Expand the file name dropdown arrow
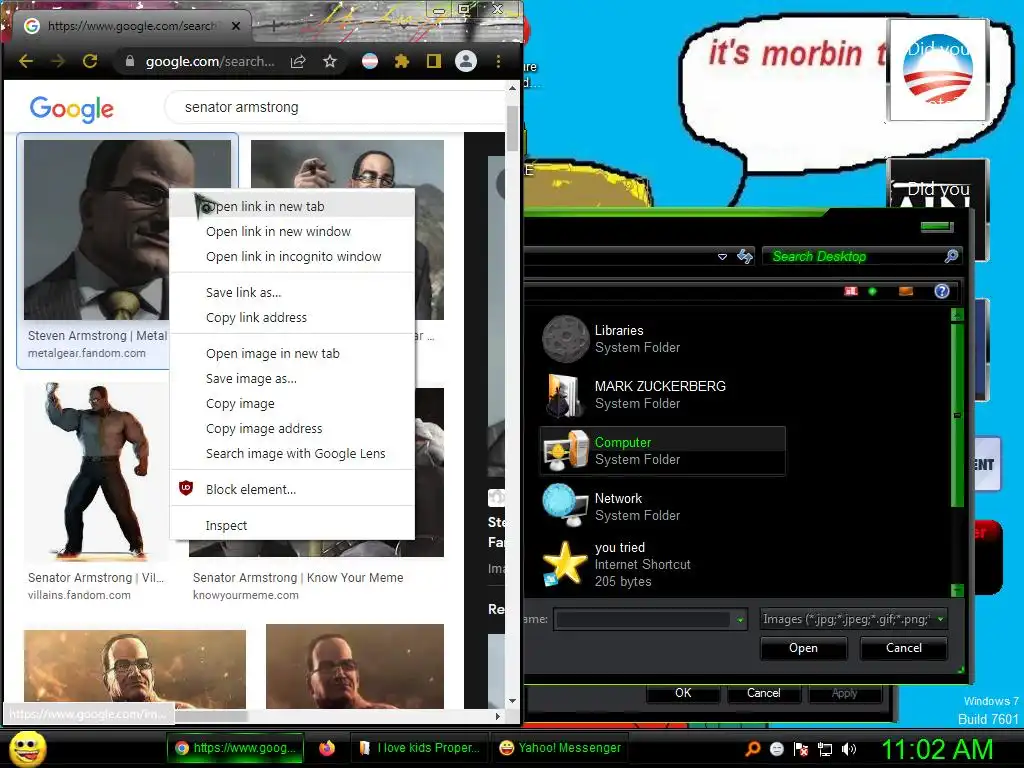The height and width of the screenshot is (768, 1024). tap(740, 619)
